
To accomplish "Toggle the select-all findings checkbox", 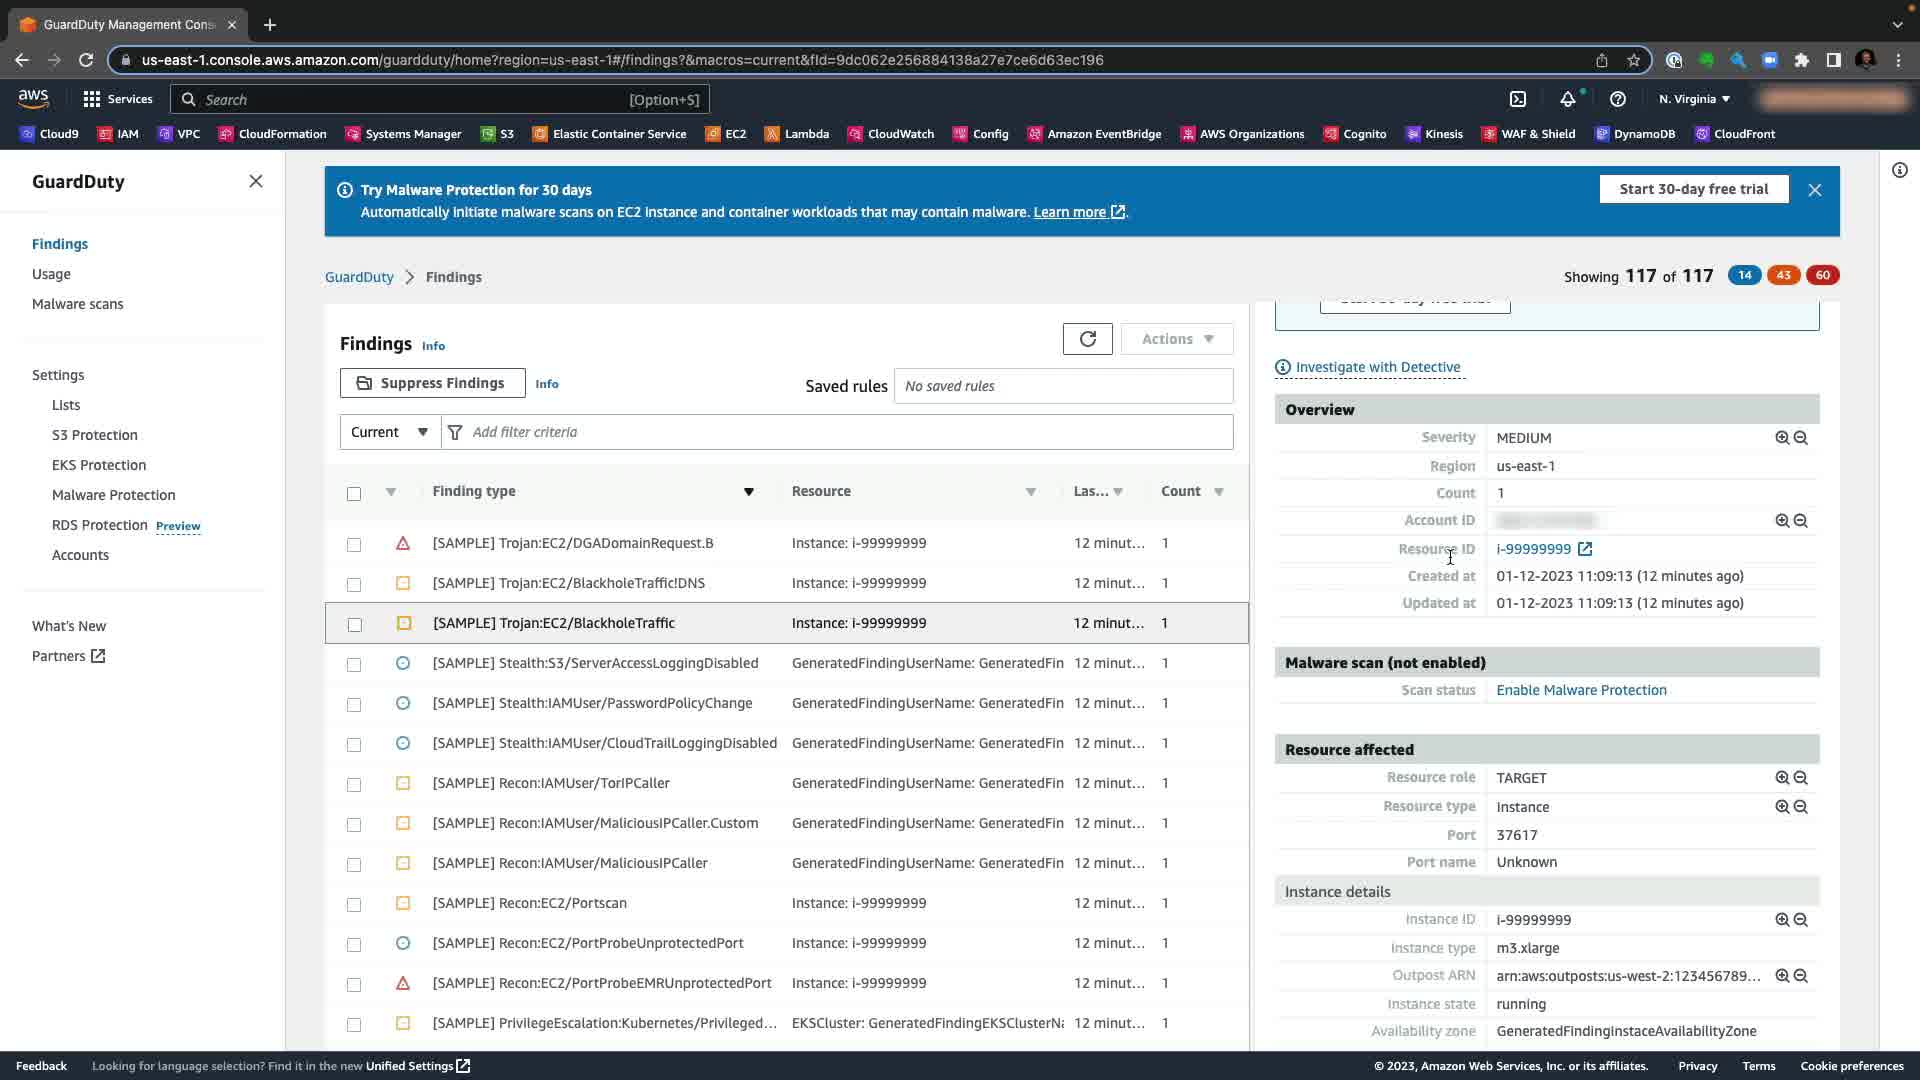I will [x=354, y=493].
